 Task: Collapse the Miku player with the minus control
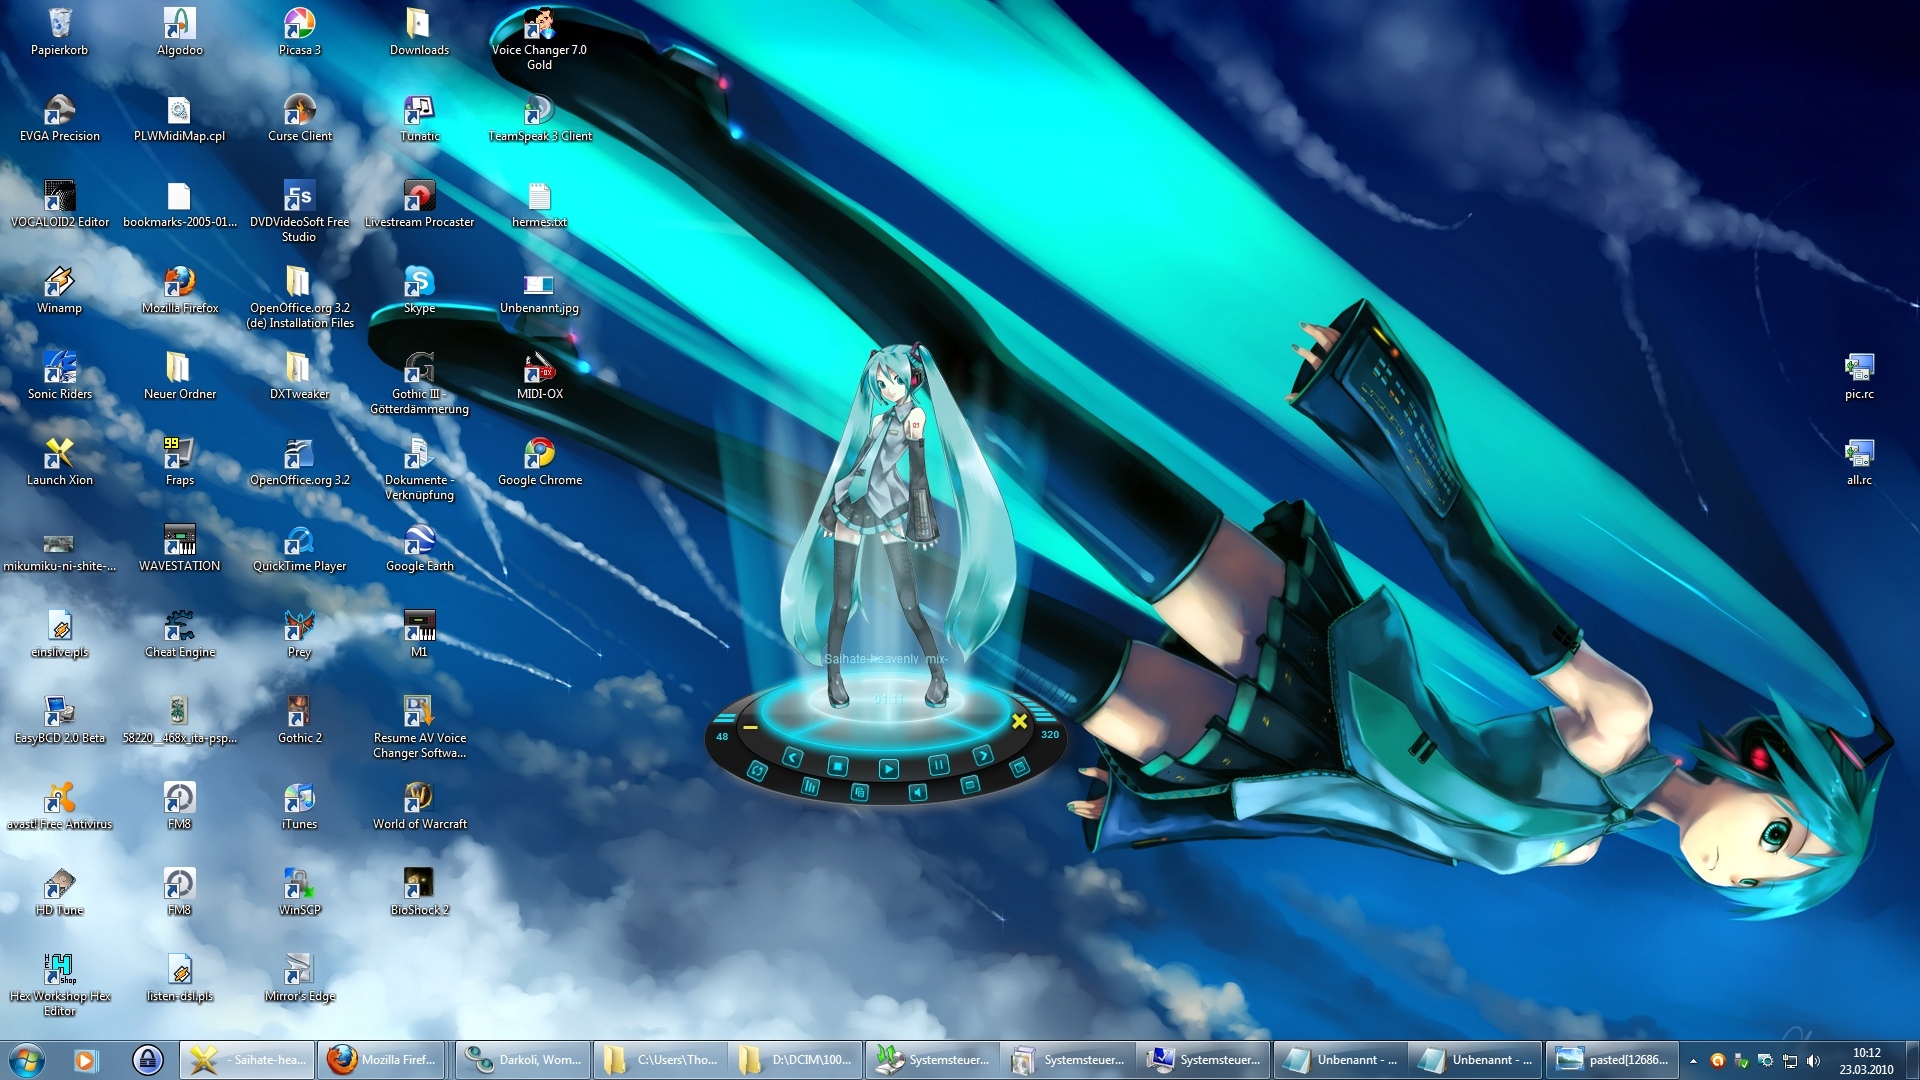pos(750,727)
